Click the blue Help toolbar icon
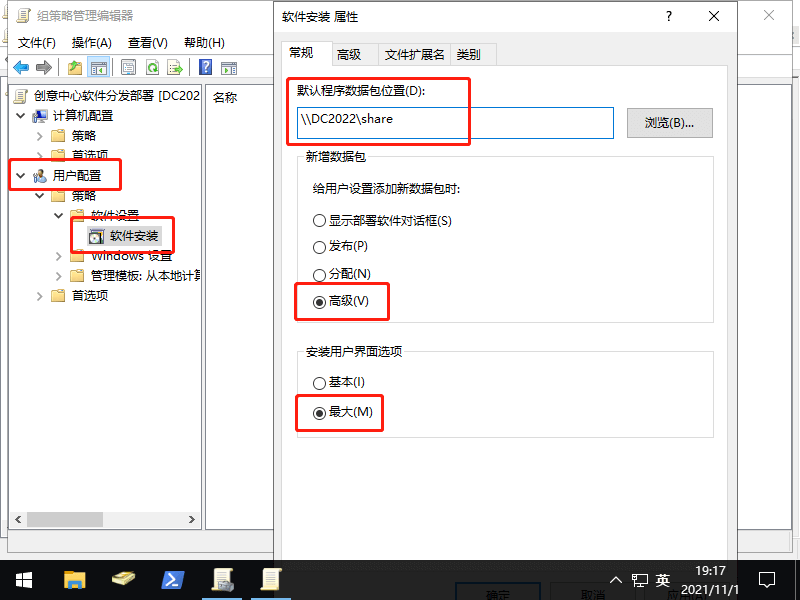This screenshot has height=600, width=800. pyautogui.click(x=206, y=67)
